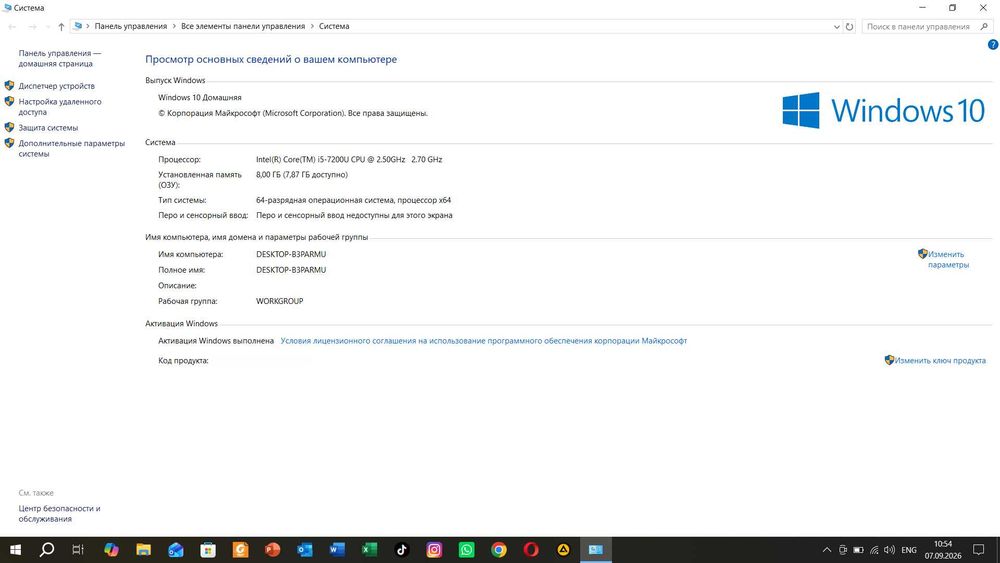
Task: Click the Forward navigation arrow
Action: pyautogui.click(x=33, y=27)
